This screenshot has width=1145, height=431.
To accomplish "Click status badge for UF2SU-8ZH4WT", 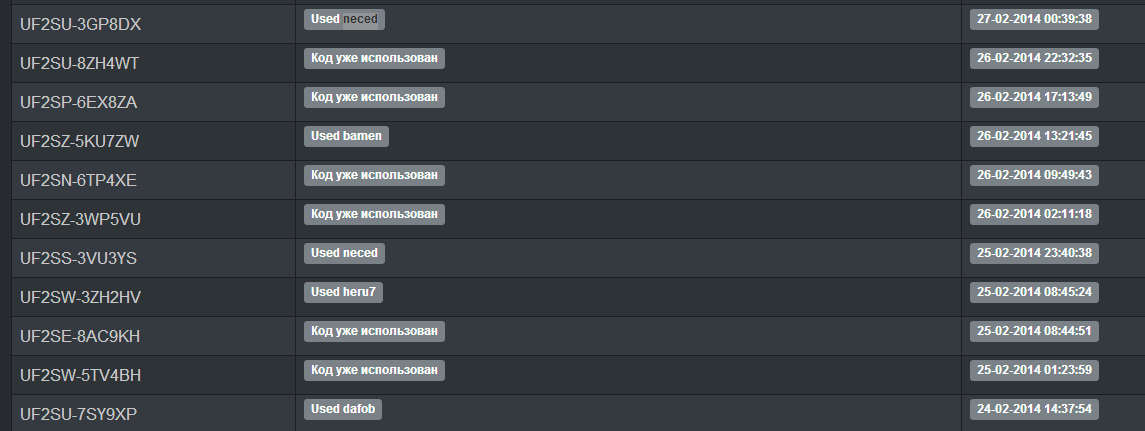I will 374,58.
